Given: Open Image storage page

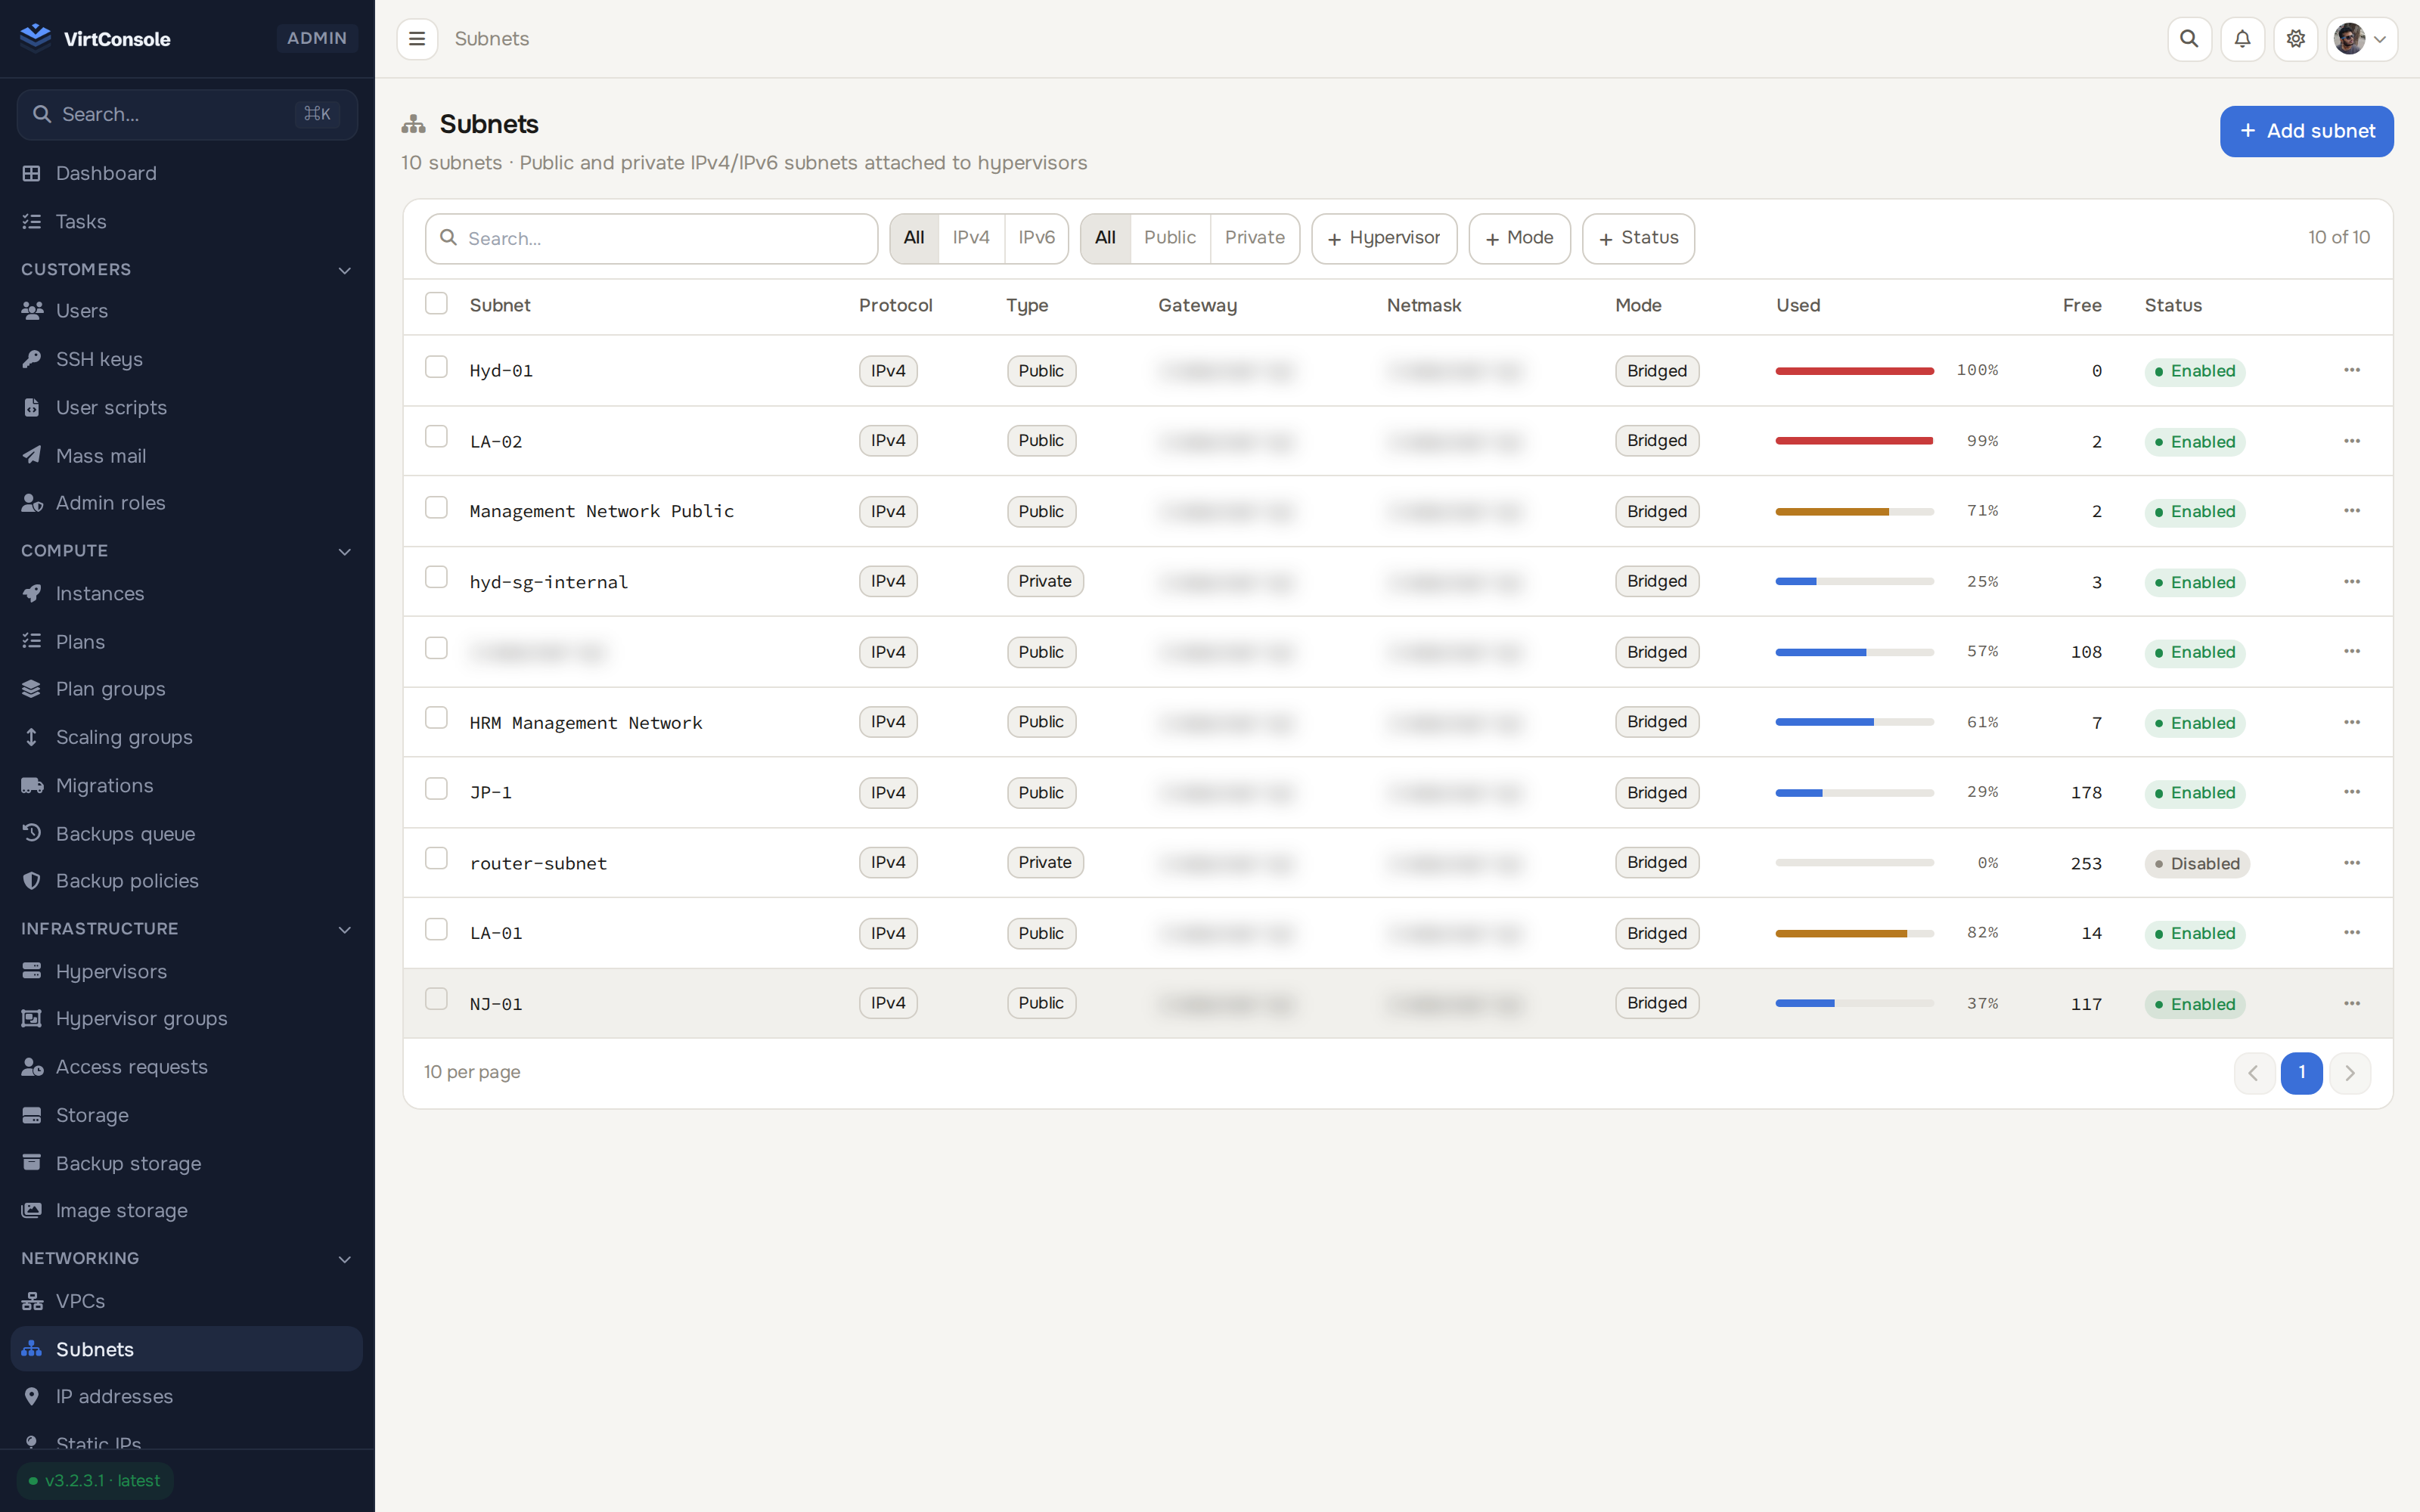Looking at the screenshot, I should click(187, 1210).
